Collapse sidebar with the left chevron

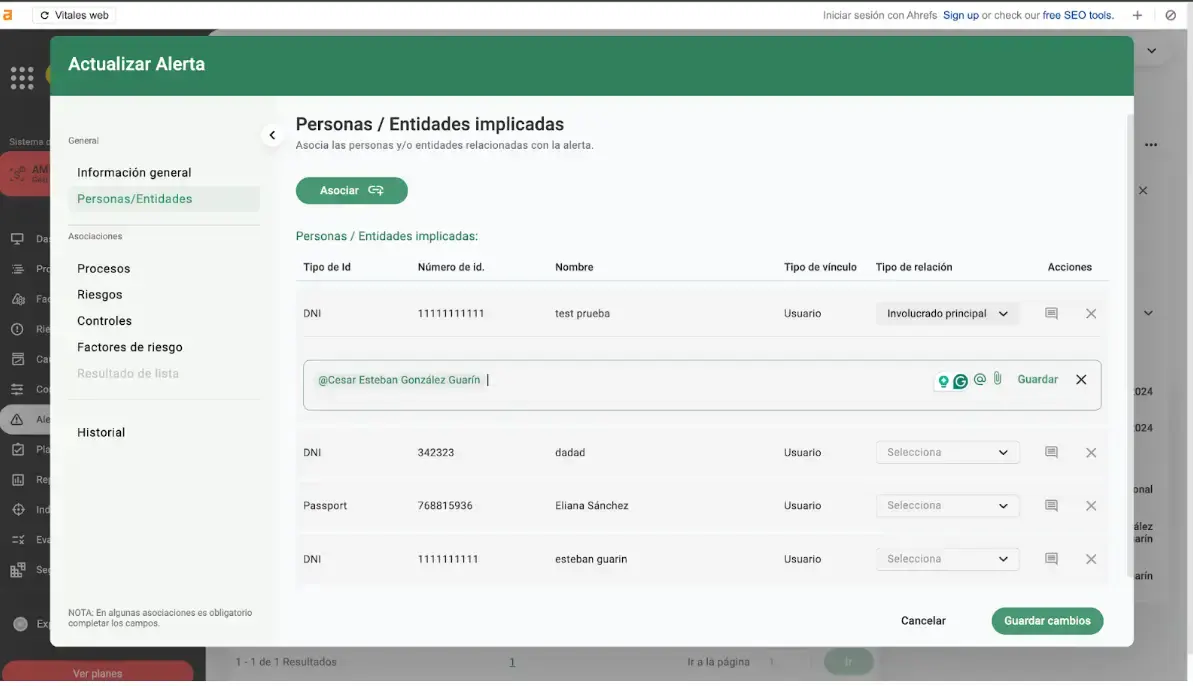[x=272, y=136]
